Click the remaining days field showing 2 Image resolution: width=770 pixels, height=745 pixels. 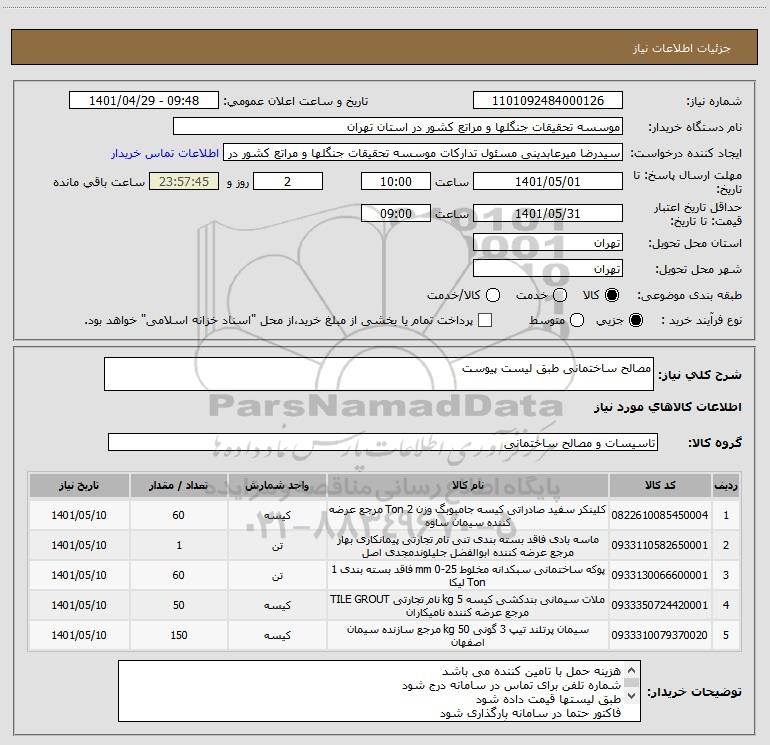[288, 182]
